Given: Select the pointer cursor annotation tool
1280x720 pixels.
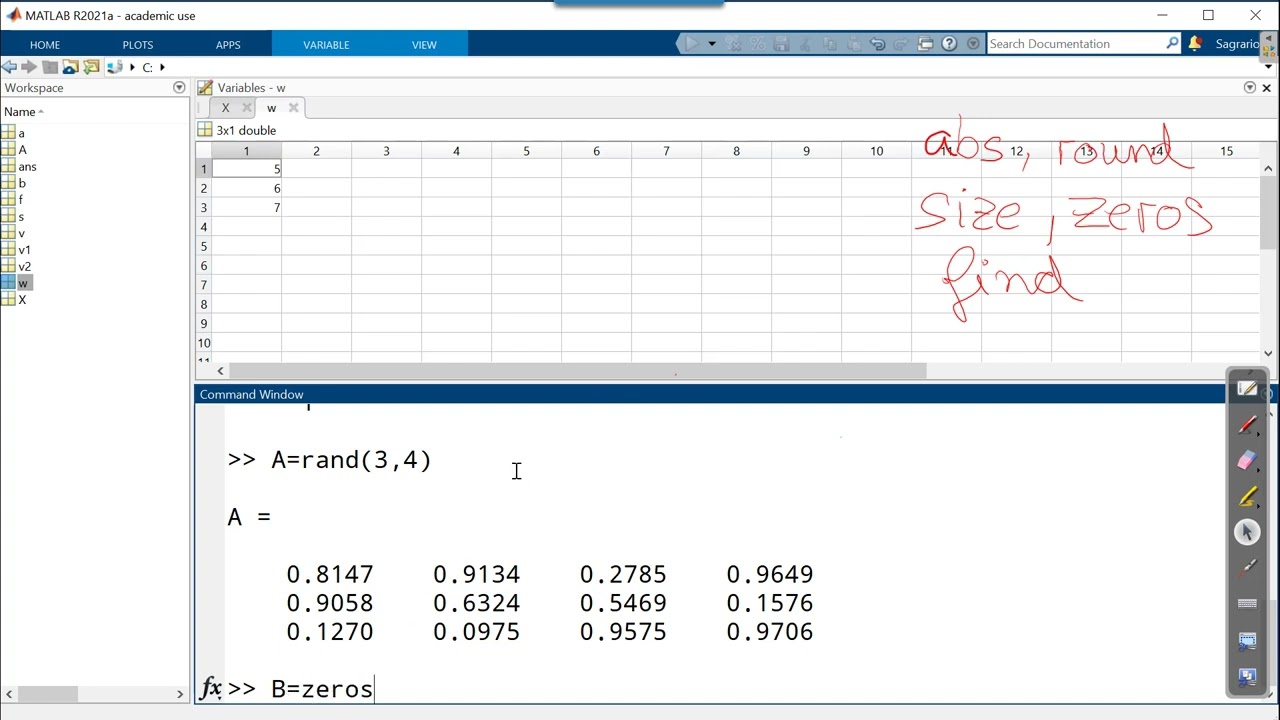Looking at the screenshot, I should point(1247,532).
